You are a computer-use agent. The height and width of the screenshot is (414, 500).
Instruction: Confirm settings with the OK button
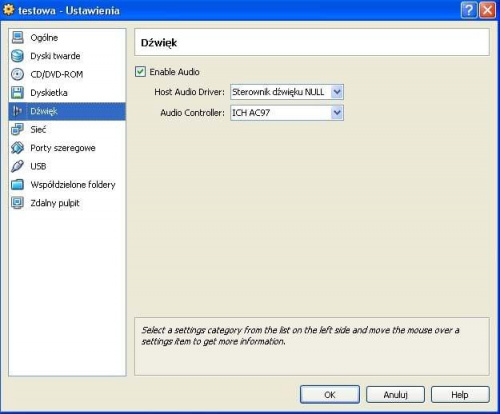[x=330, y=395]
